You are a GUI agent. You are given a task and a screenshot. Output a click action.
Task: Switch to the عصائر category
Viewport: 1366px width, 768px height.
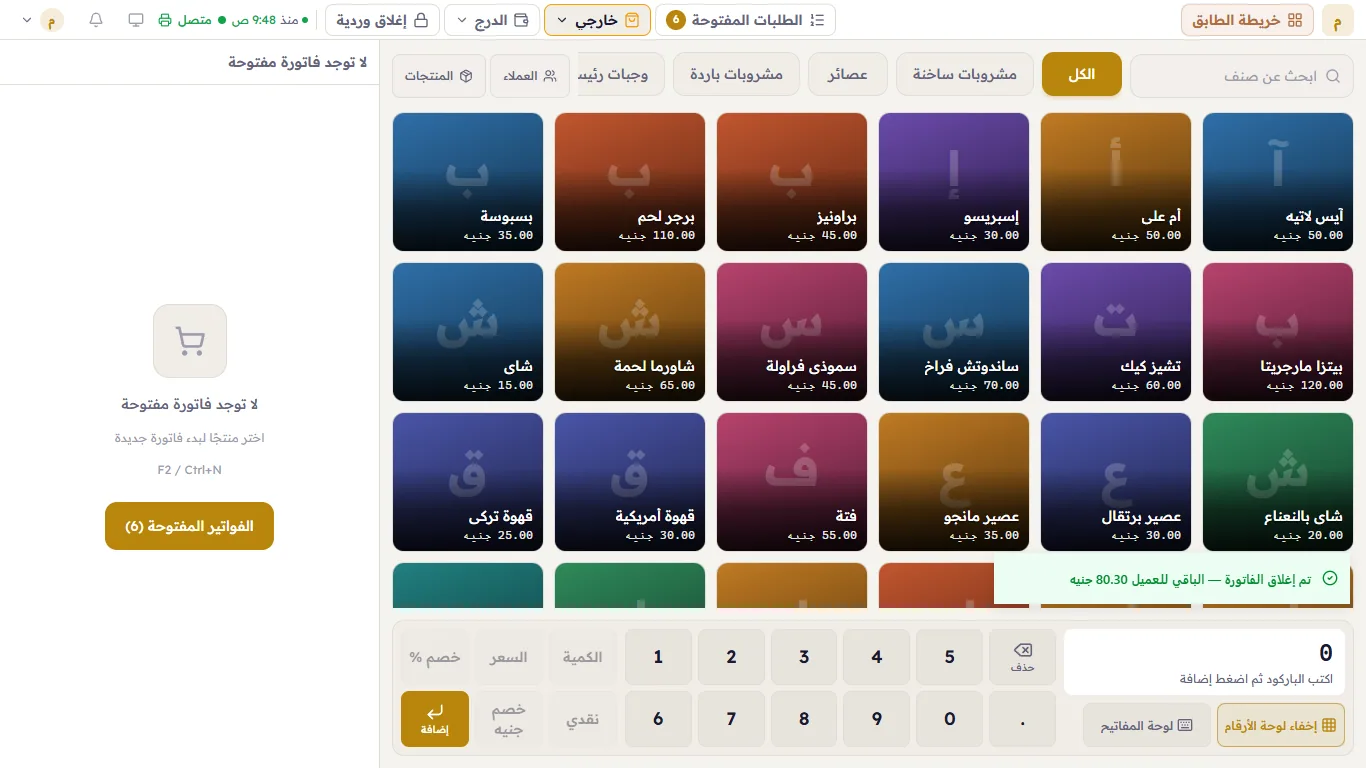pos(848,75)
